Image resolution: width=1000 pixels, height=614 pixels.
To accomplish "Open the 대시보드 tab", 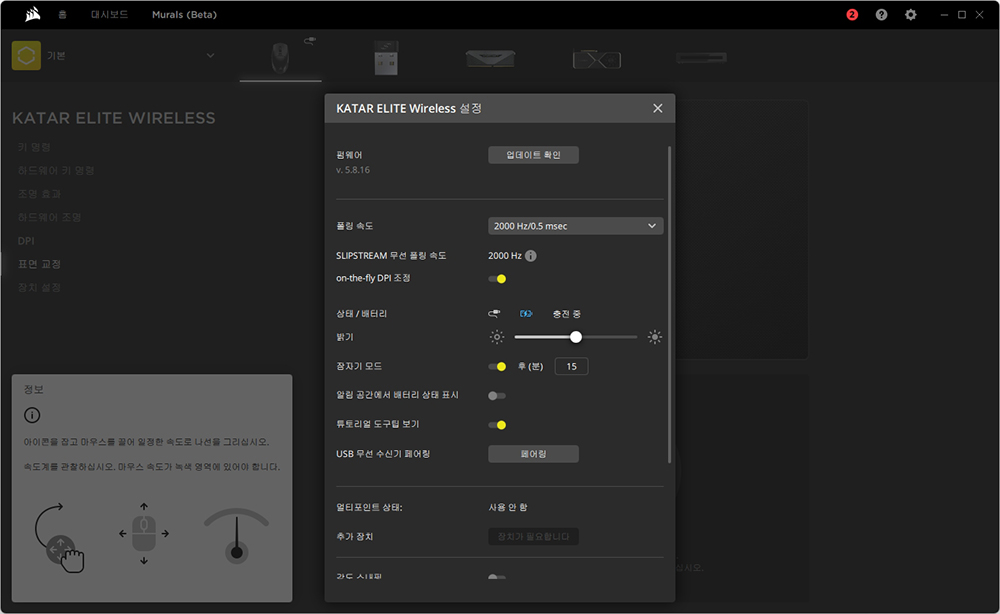I will tap(109, 14).
